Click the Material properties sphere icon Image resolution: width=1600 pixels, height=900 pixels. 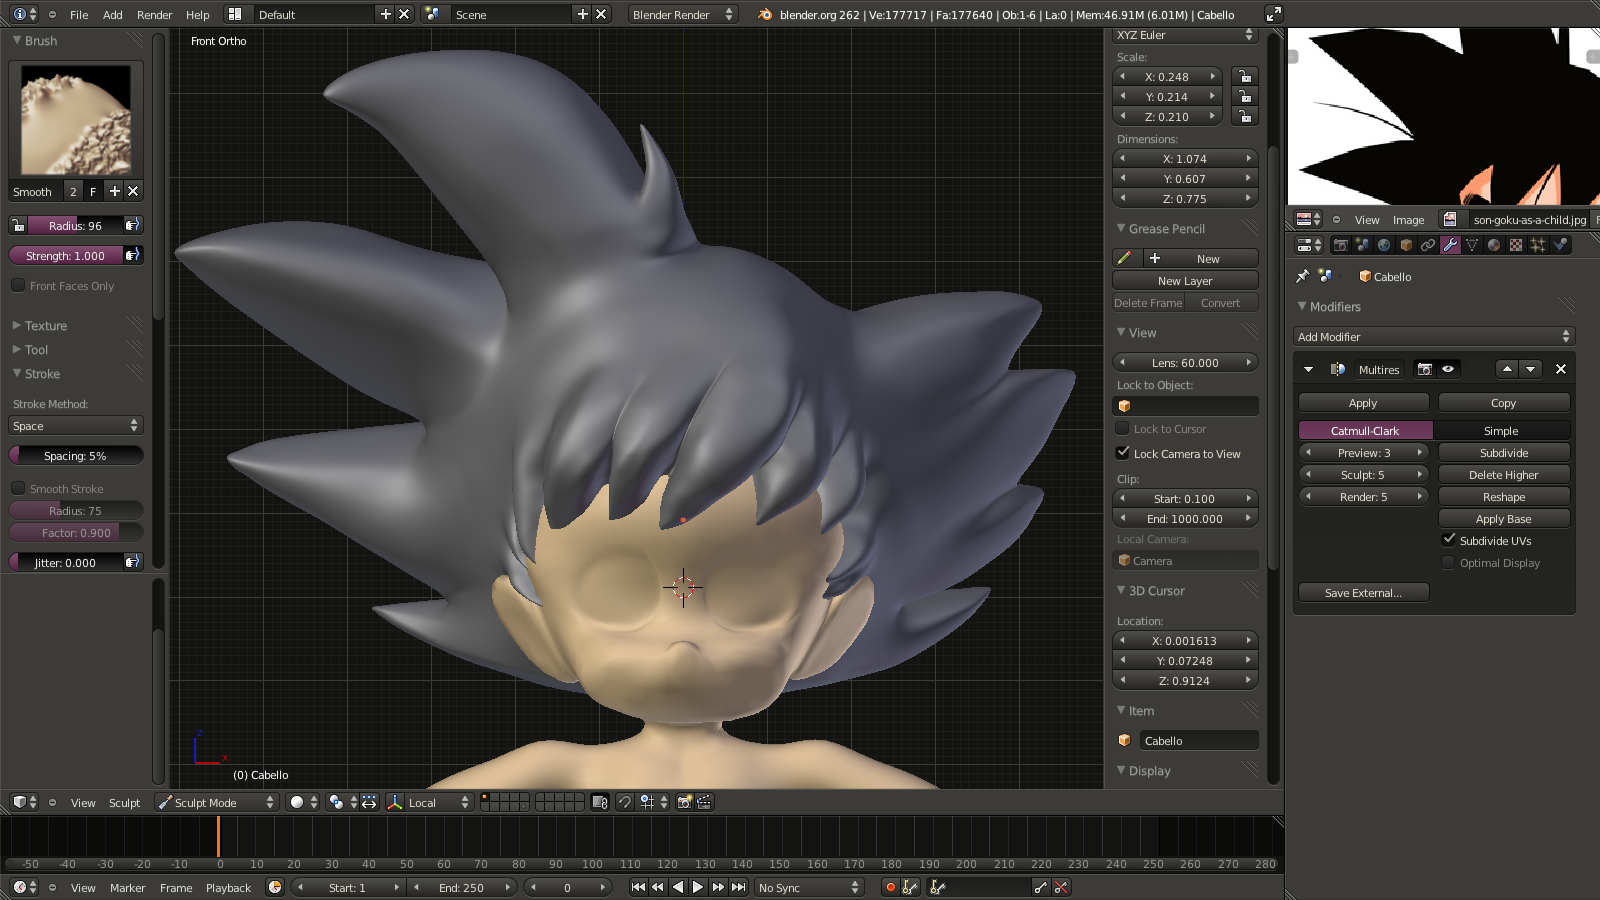point(1494,245)
